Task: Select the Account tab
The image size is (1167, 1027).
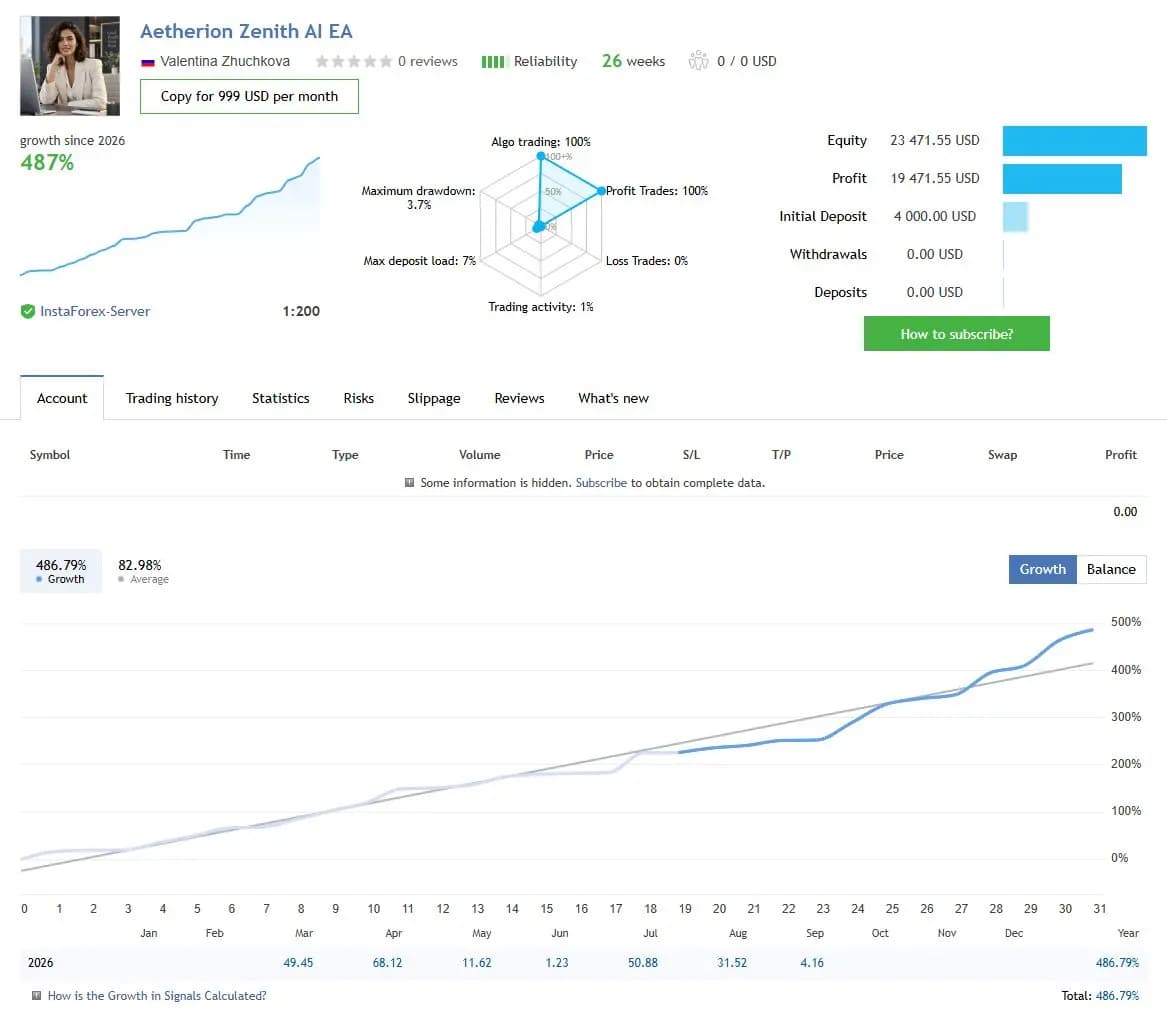Action: pos(62,398)
